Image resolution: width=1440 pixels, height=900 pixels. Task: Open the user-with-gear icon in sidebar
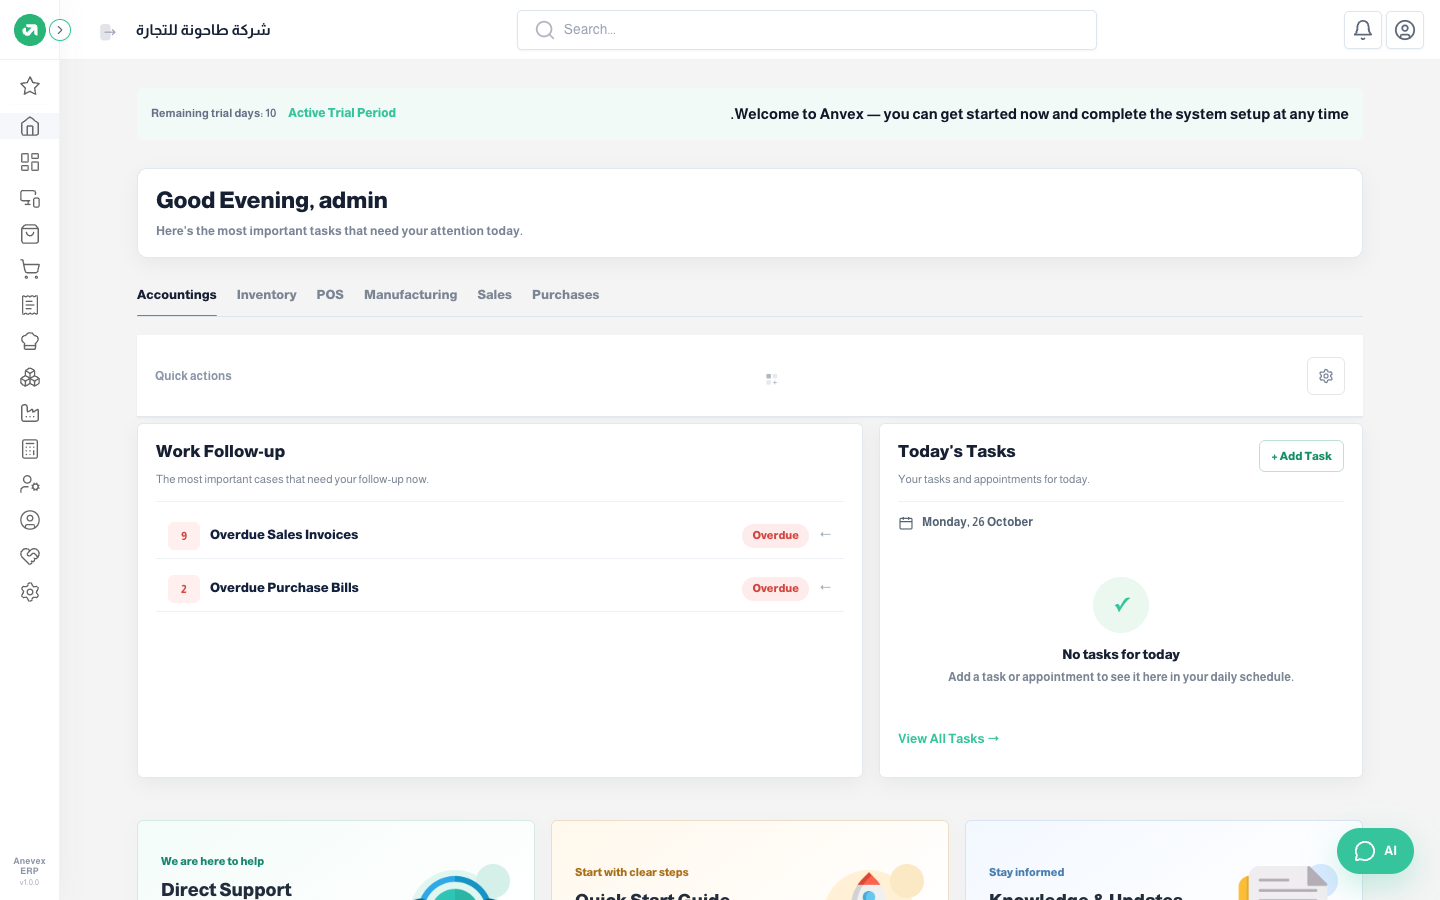(x=30, y=484)
